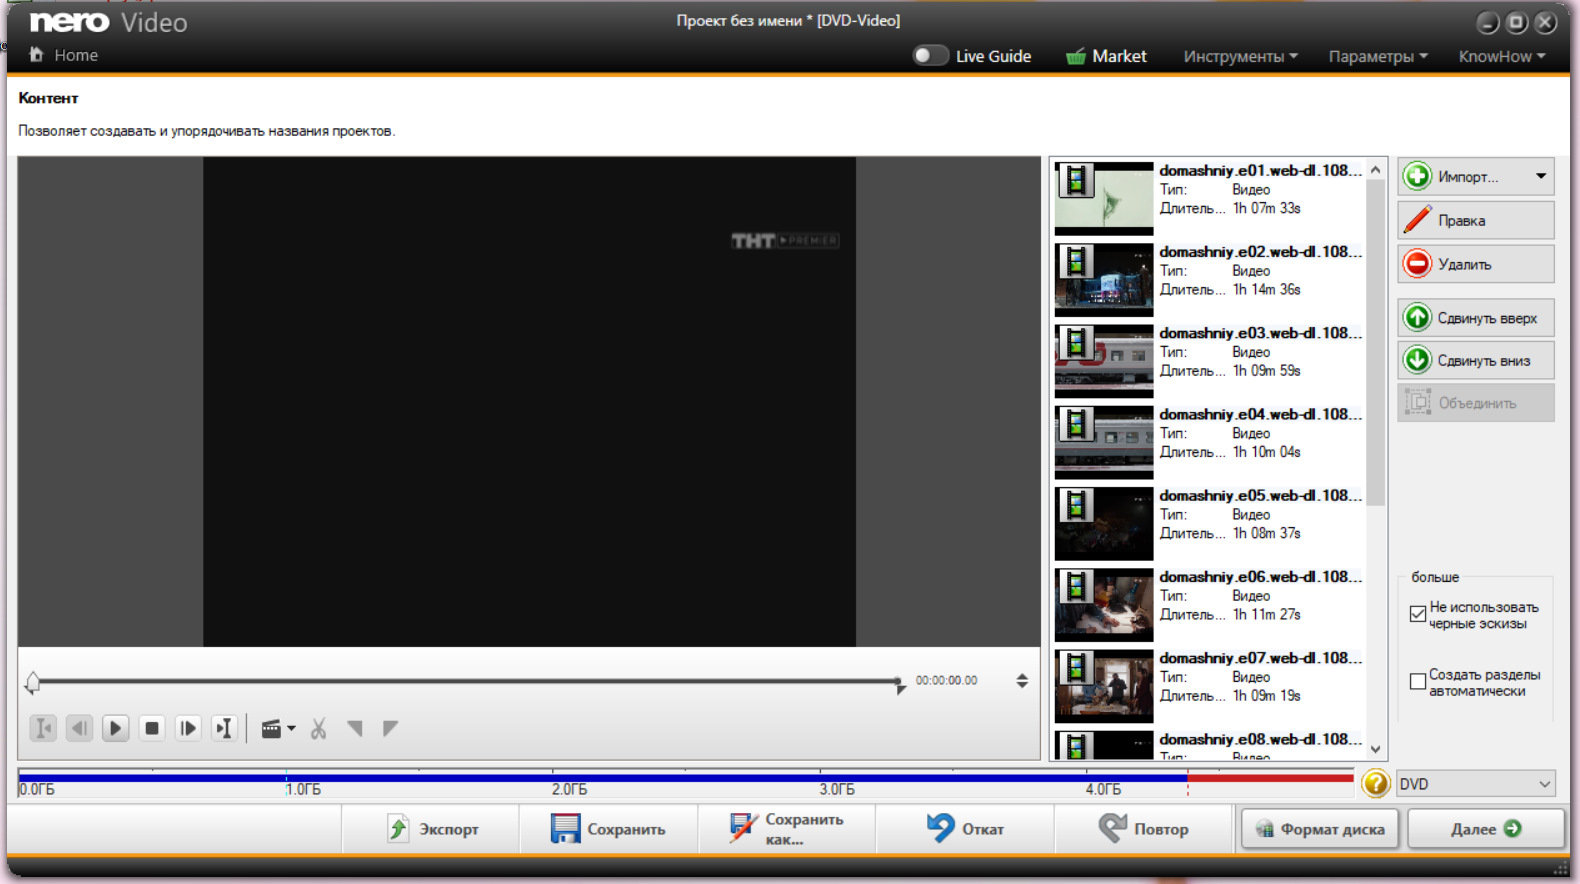Image resolution: width=1580 pixels, height=884 pixels.
Task: Select the scissors cut tool
Action: click(319, 729)
